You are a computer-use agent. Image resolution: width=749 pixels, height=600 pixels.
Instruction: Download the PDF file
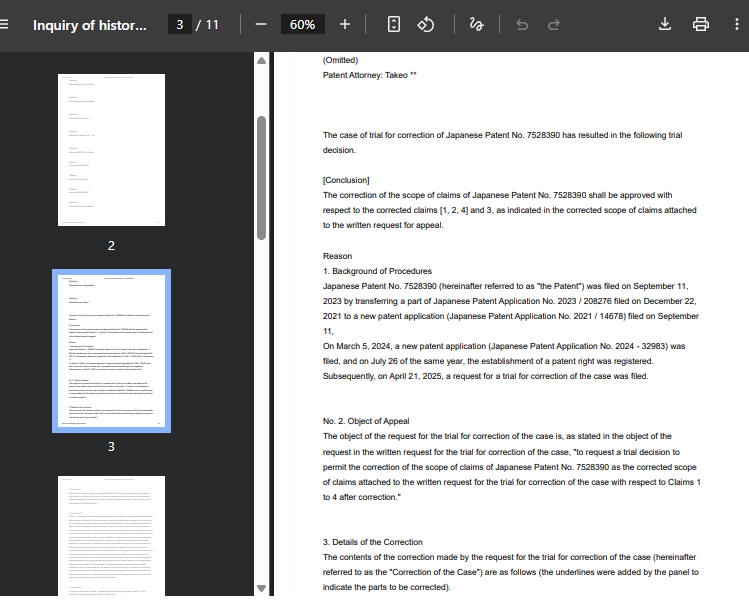click(x=664, y=24)
